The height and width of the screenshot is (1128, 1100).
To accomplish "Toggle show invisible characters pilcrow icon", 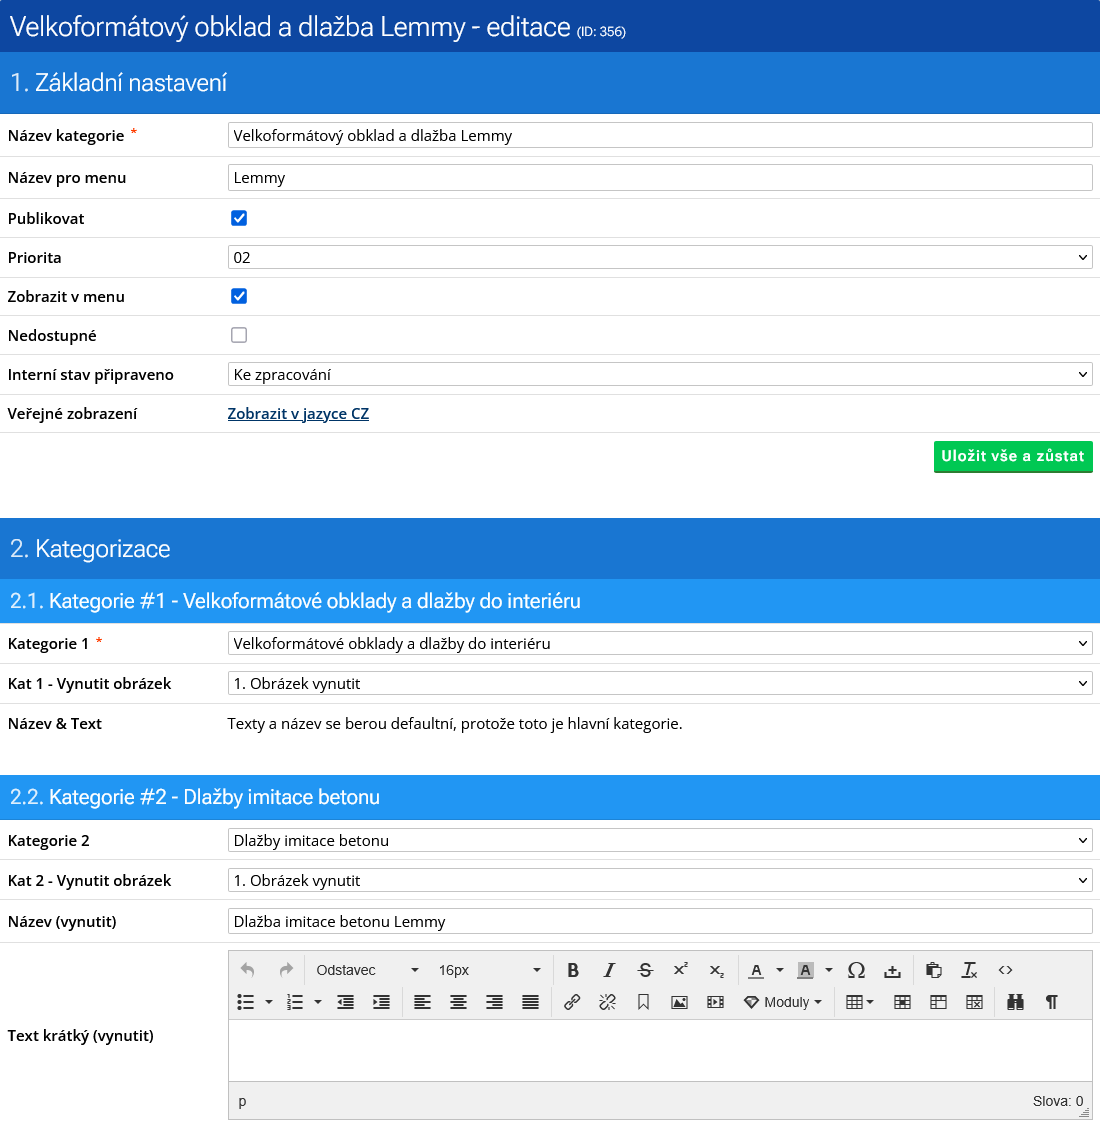I will pyautogui.click(x=1051, y=1002).
